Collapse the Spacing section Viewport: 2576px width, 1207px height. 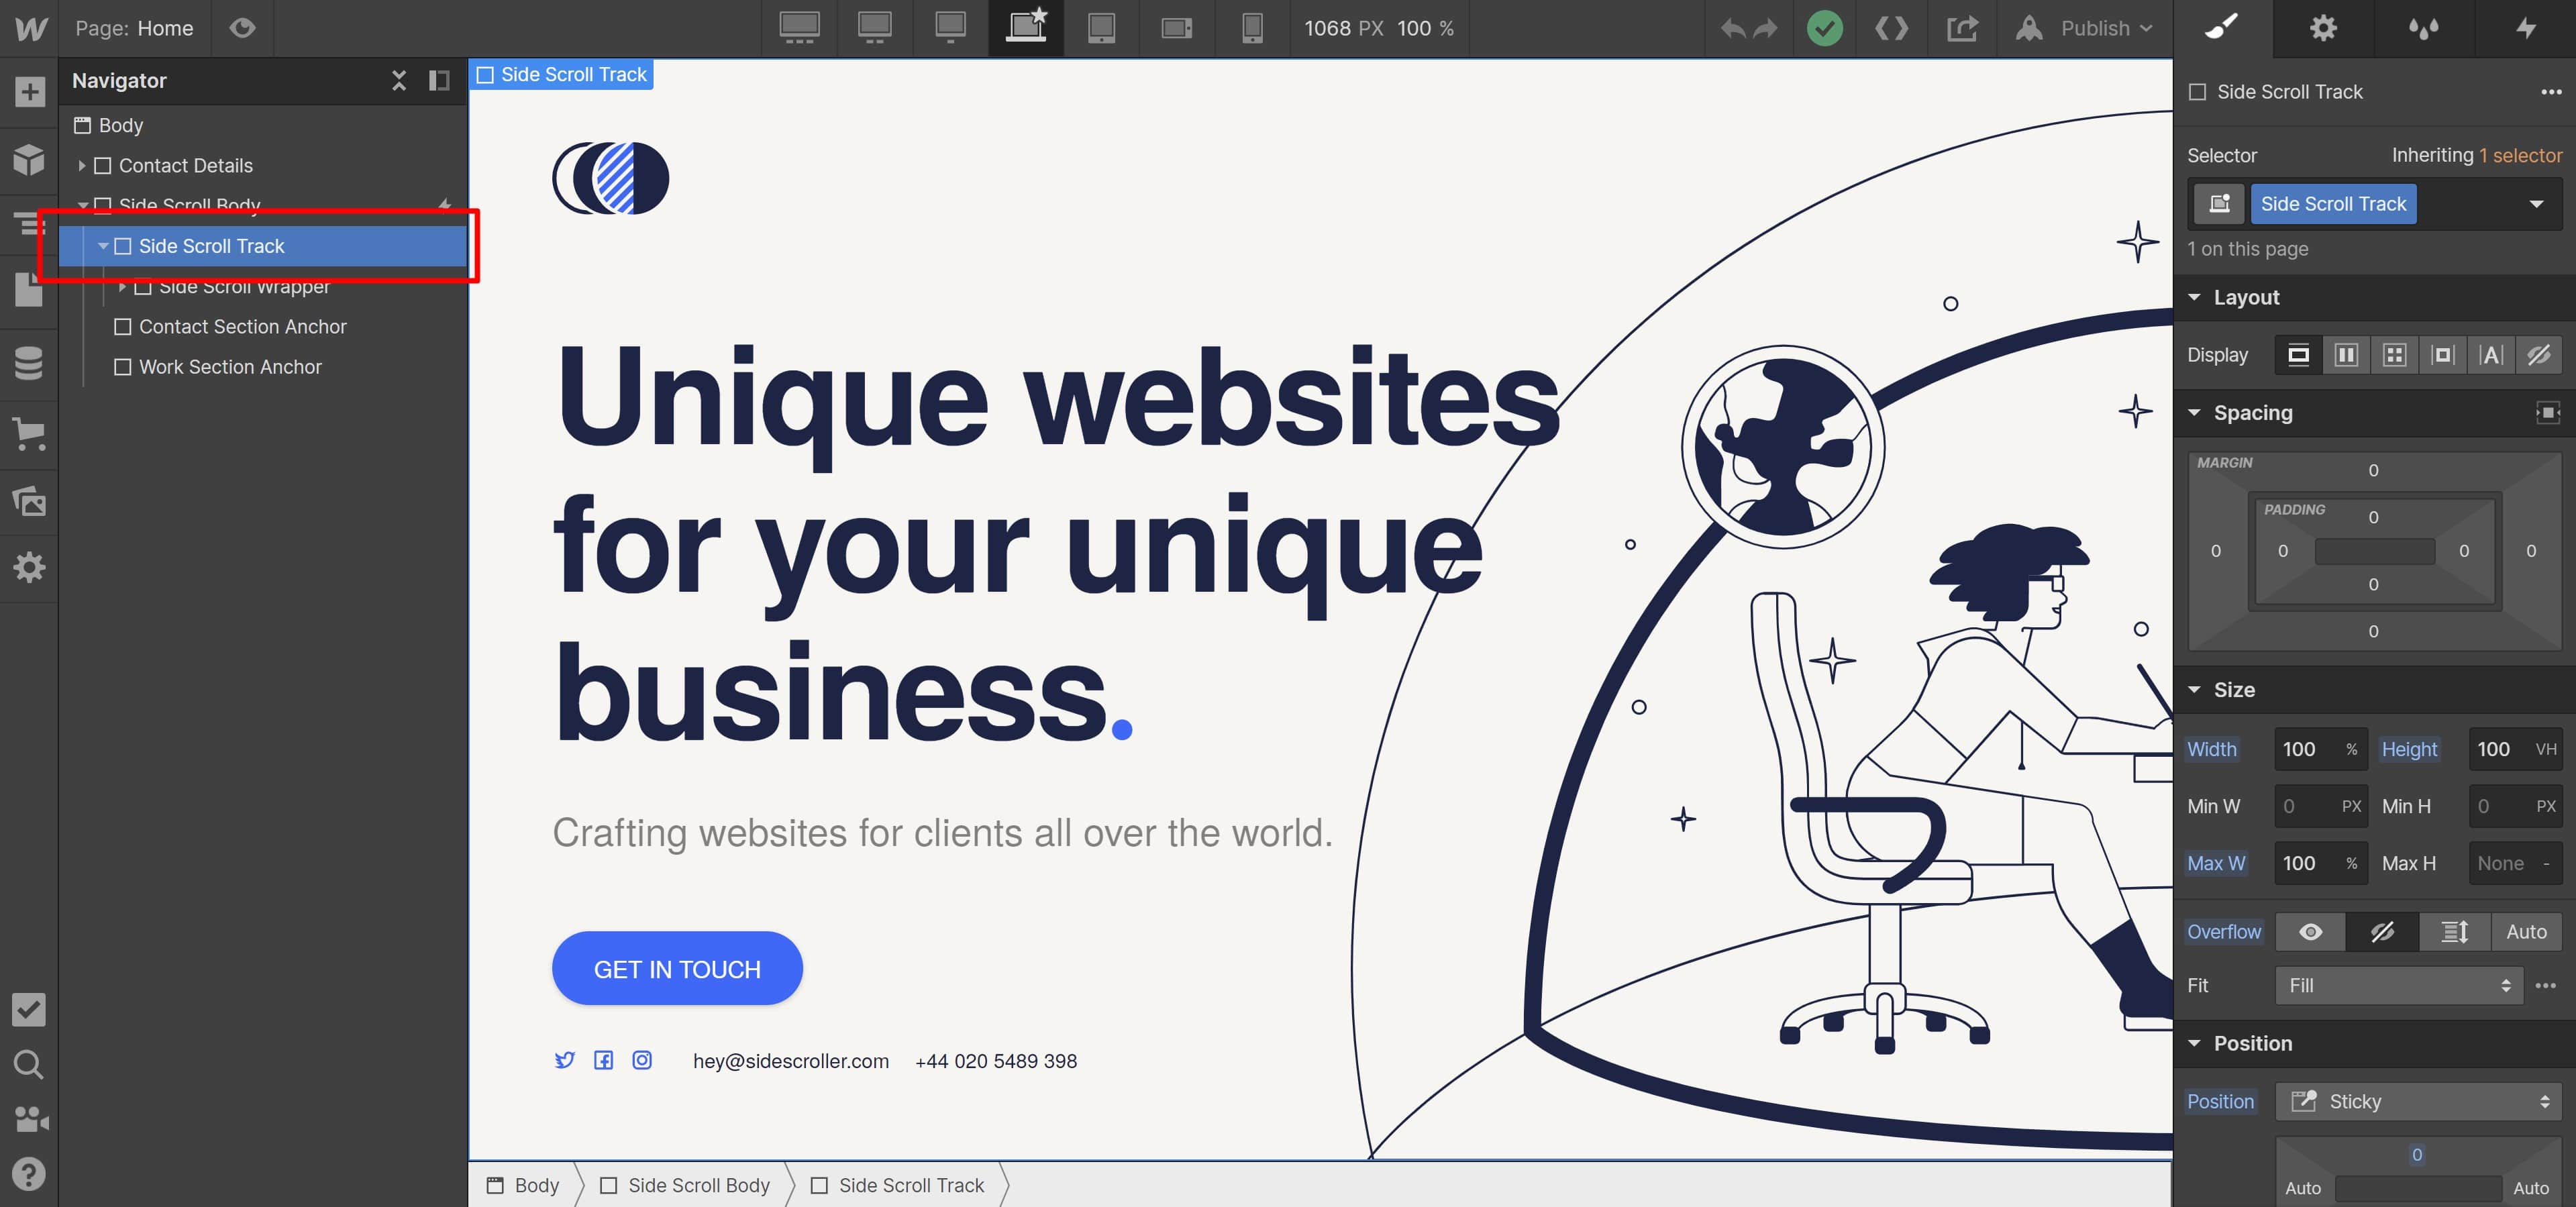point(2194,413)
